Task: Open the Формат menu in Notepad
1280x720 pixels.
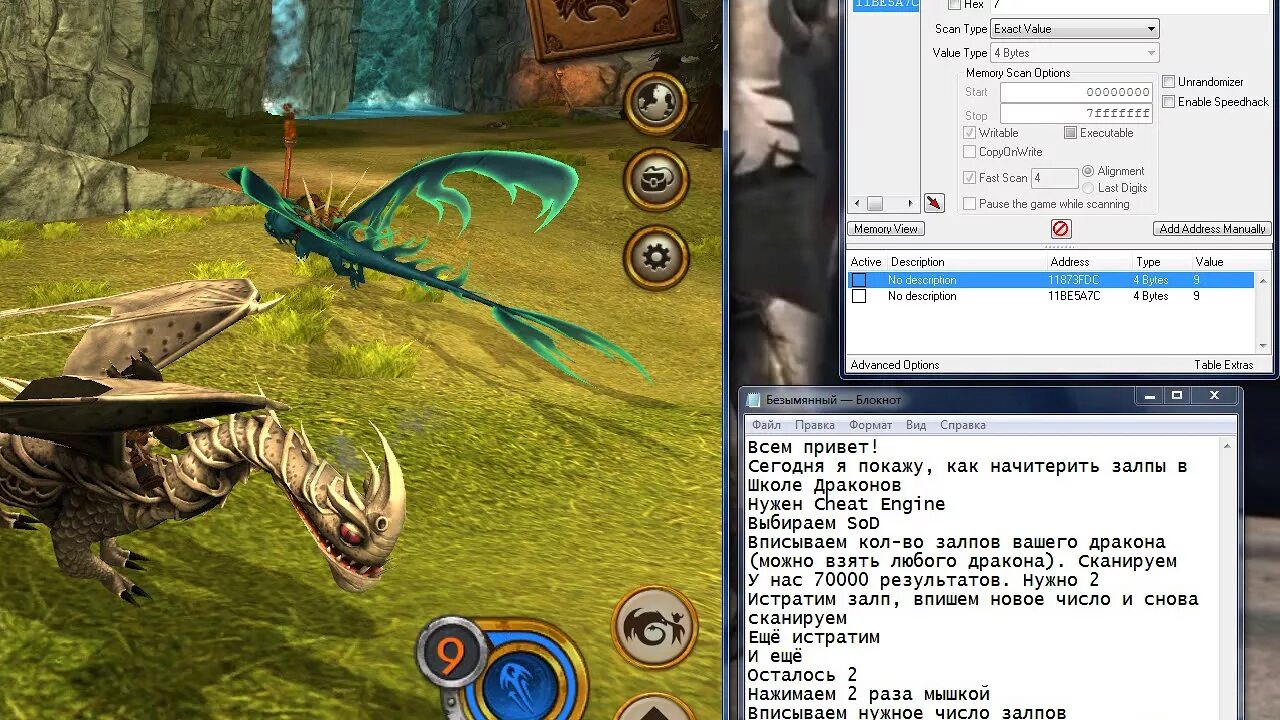Action: [x=870, y=425]
